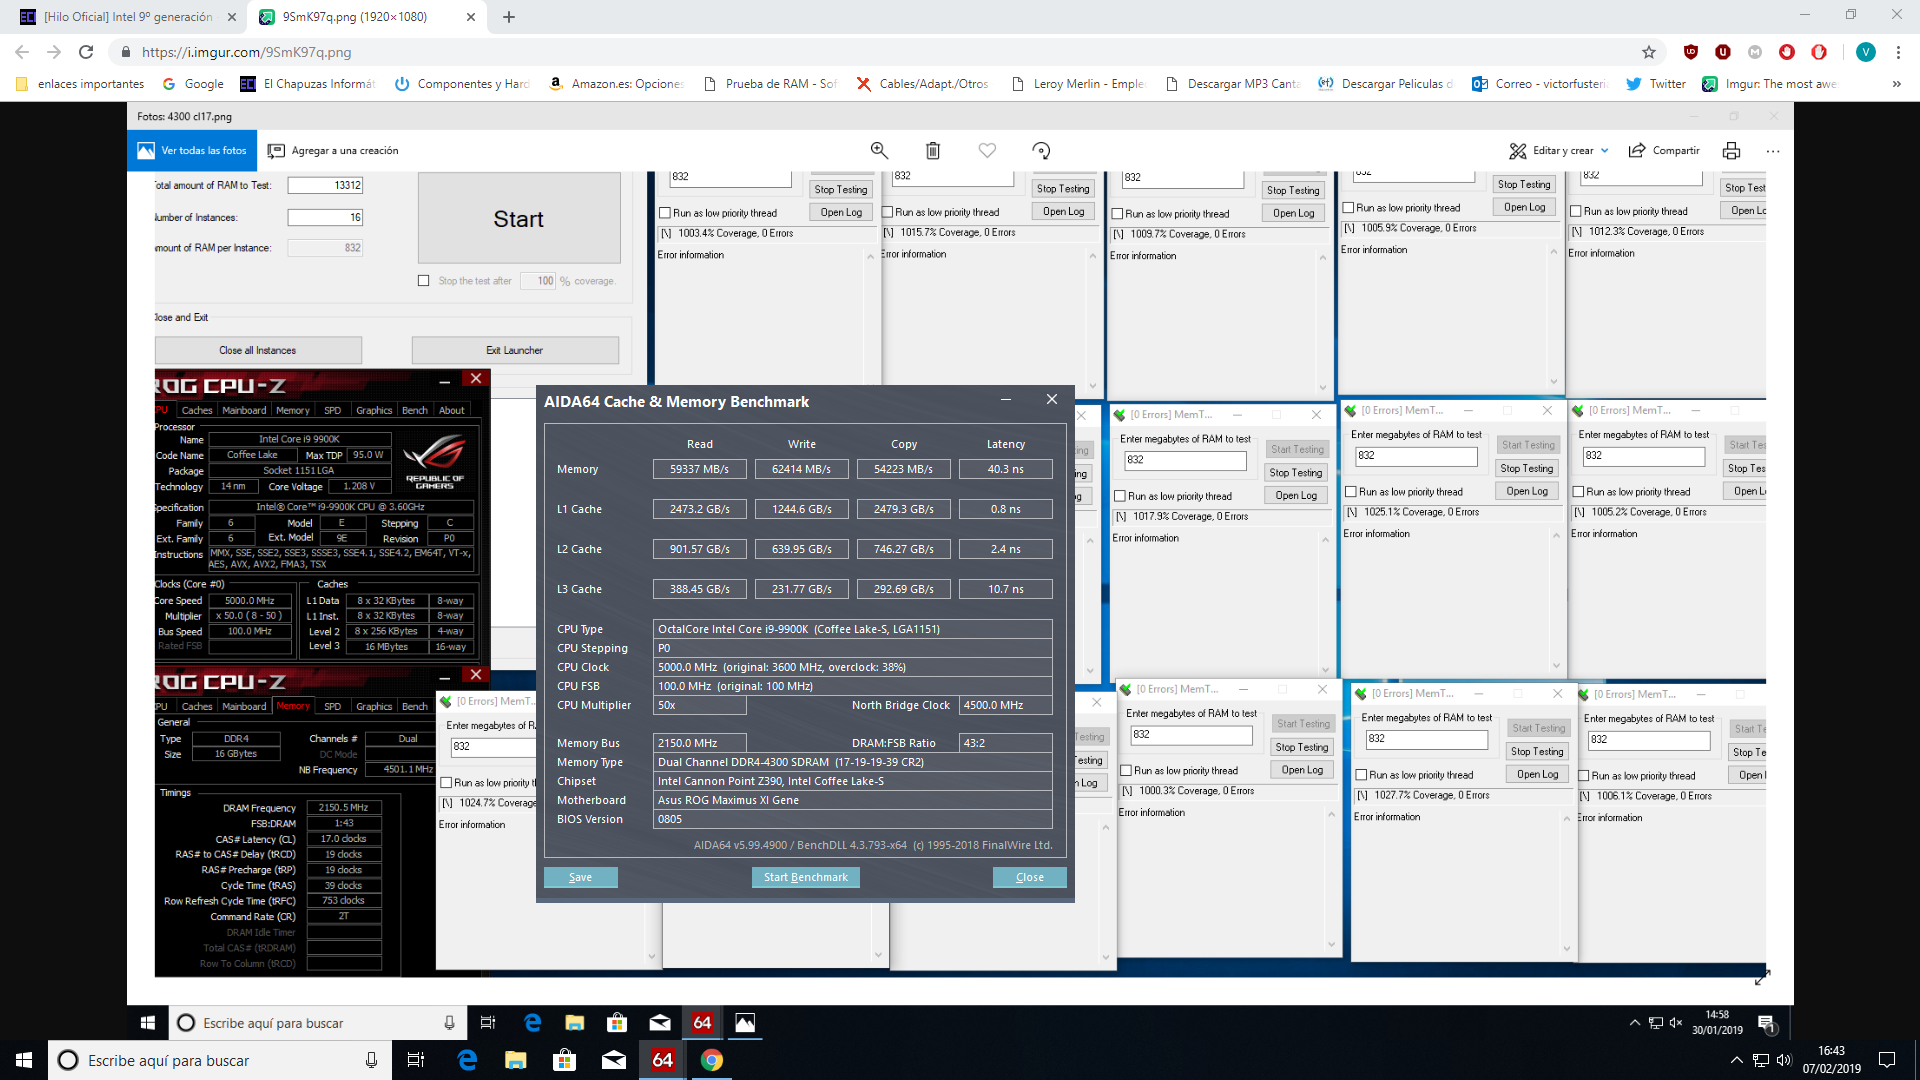Click the Chrome profile avatar icon

coord(1865,52)
